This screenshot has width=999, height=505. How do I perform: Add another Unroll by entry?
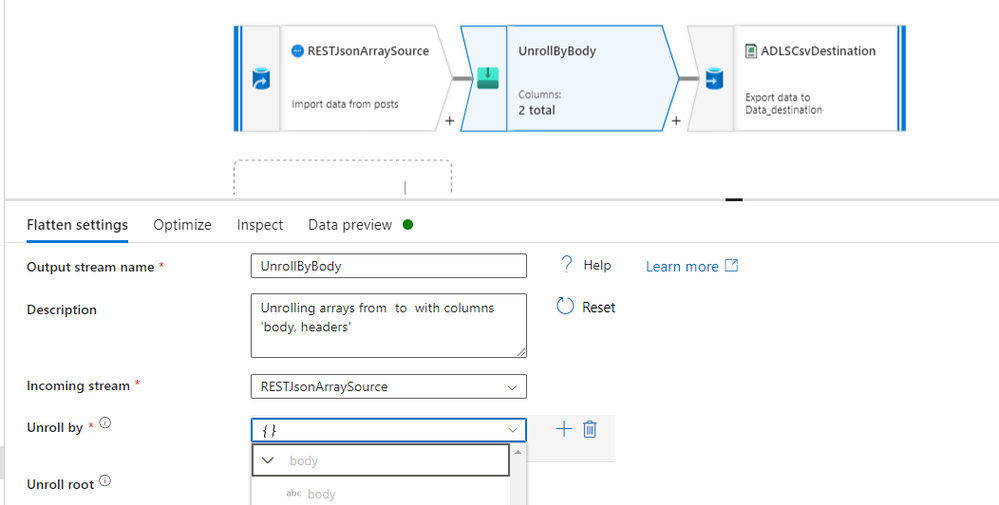pyautogui.click(x=563, y=429)
